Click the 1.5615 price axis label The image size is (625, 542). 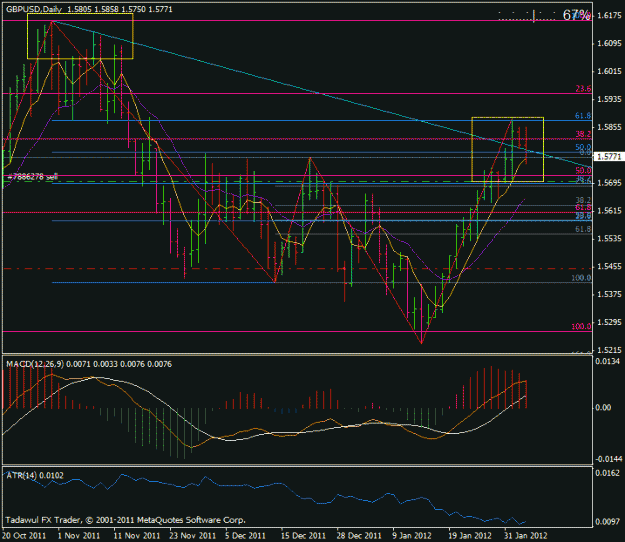click(x=609, y=211)
